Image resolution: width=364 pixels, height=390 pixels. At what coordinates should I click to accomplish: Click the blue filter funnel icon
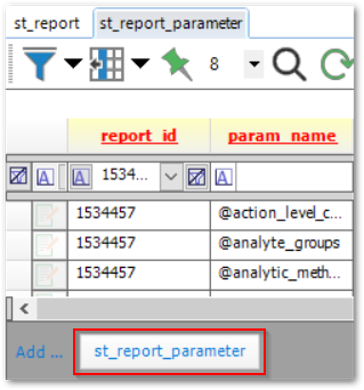[x=40, y=64]
